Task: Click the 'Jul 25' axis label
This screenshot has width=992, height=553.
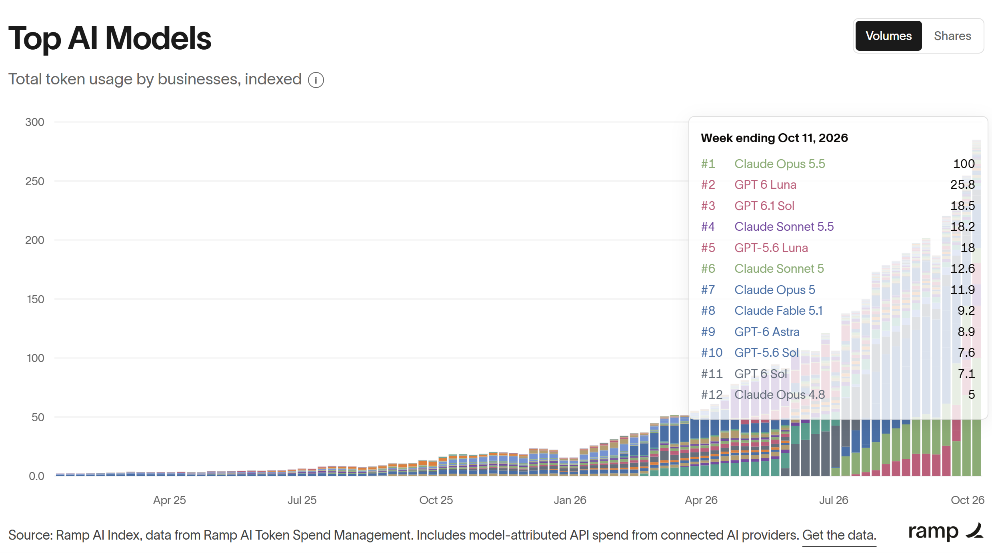Action: (x=302, y=500)
